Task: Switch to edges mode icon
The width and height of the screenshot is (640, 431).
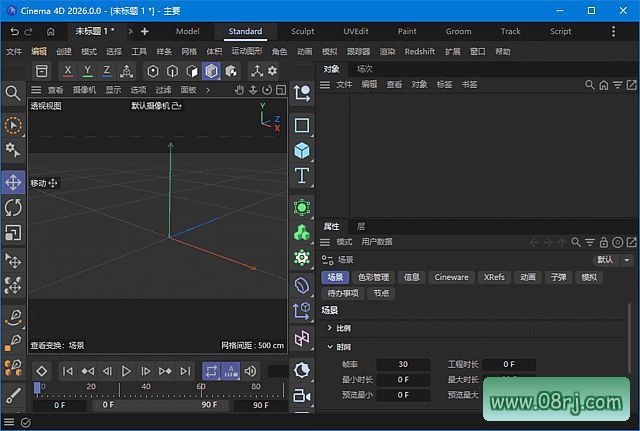Action: (172, 71)
